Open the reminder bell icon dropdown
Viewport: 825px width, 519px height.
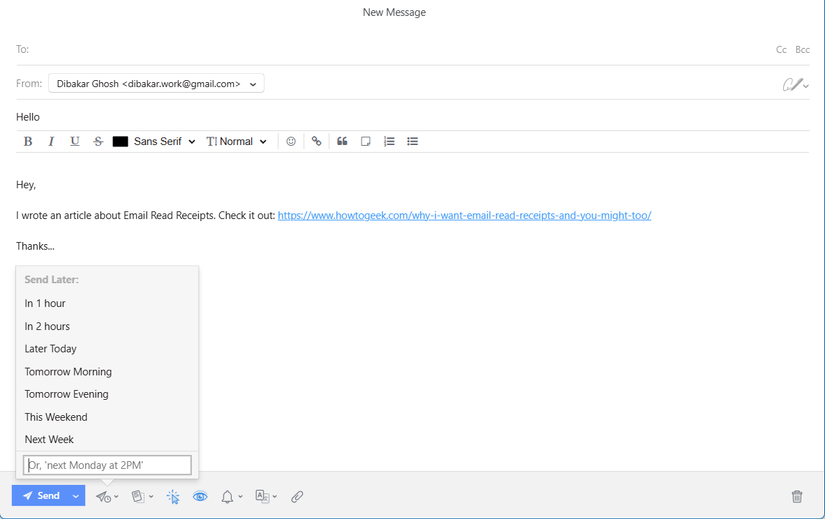[x=232, y=496]
